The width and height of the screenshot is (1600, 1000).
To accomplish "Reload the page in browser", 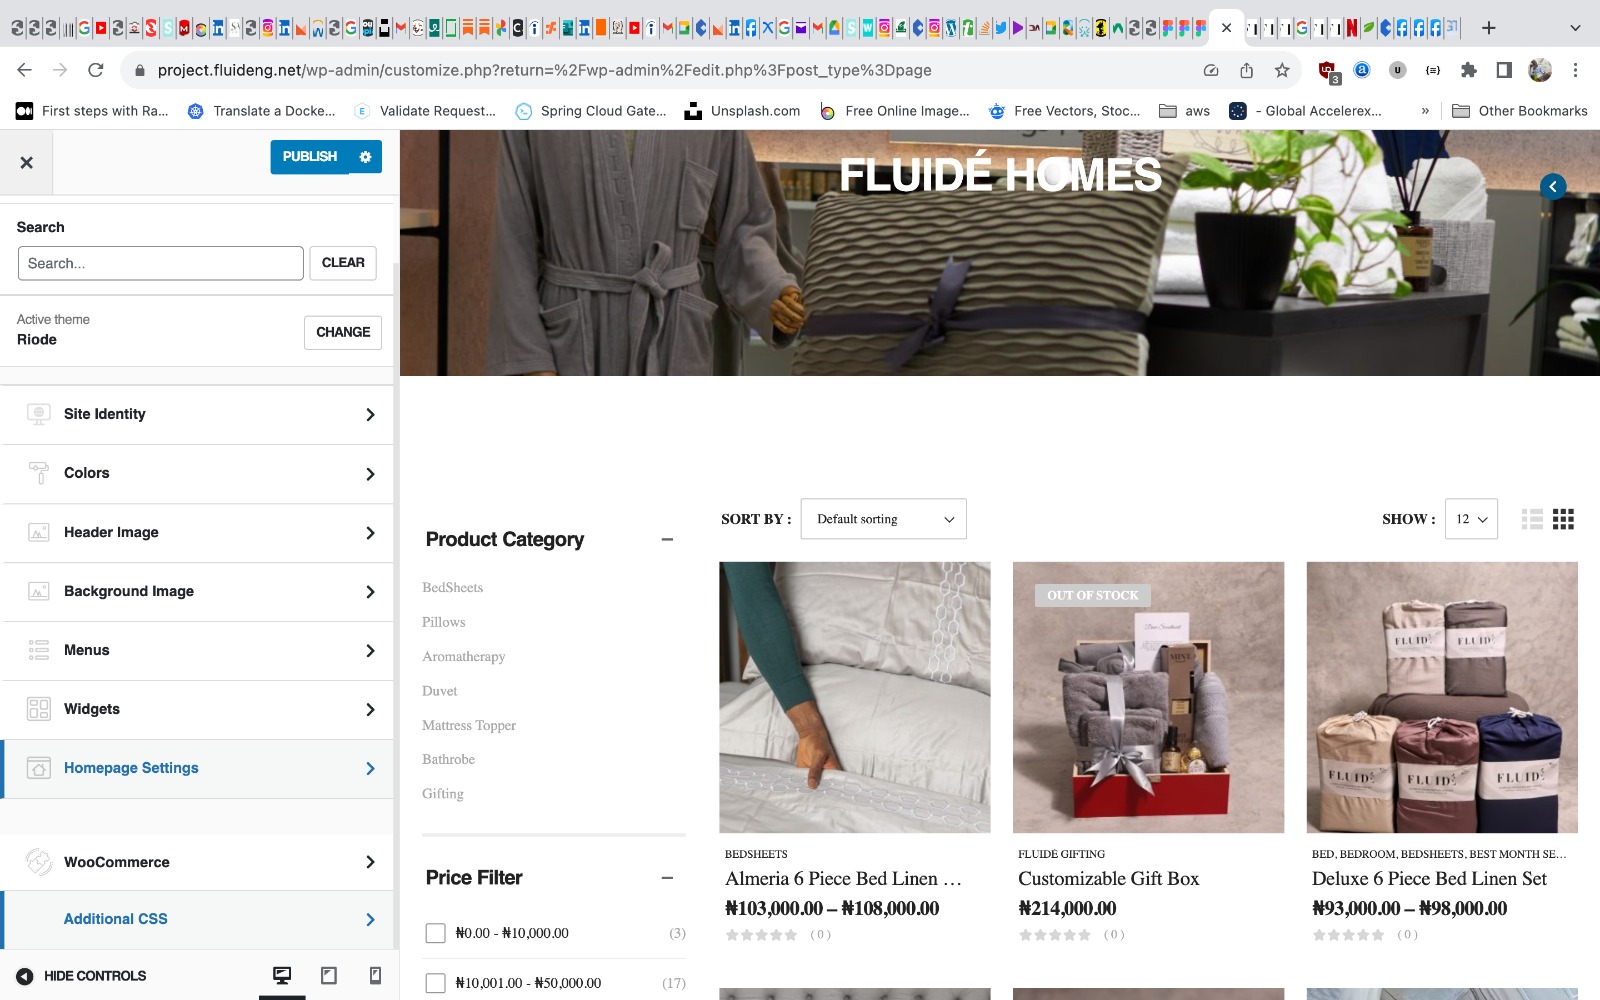I will 96,70.
